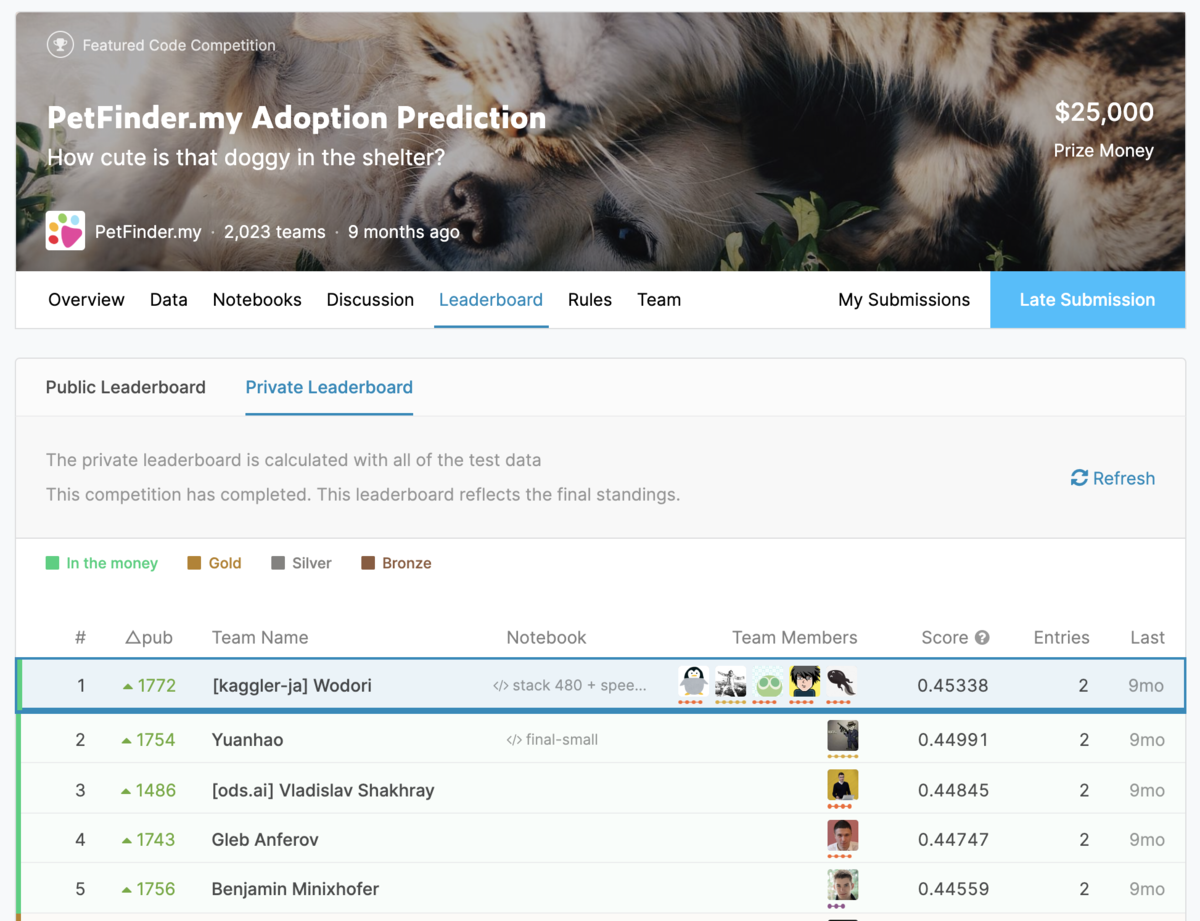Click code icon next to final-small notebook
This screenshot has width=1200, height=921.
click(514, 740)
